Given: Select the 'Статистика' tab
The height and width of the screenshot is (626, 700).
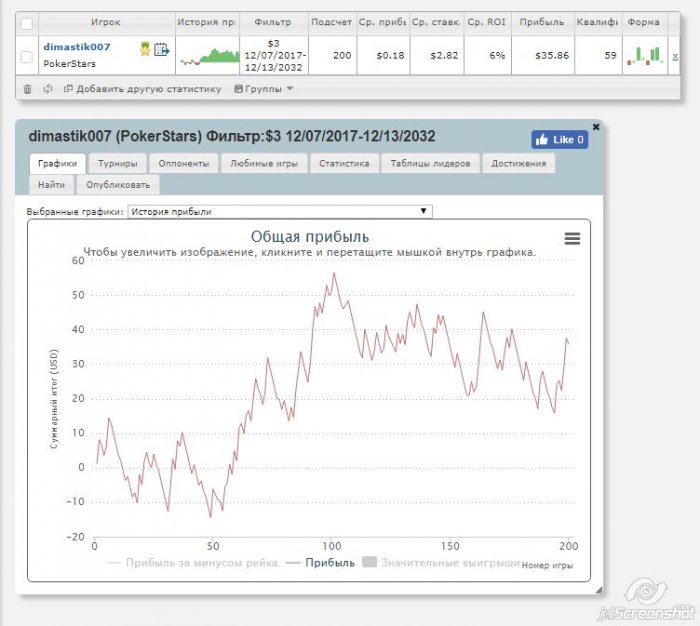Looking at the screenshot, I should pyautogui.click(x=344, y=163).
